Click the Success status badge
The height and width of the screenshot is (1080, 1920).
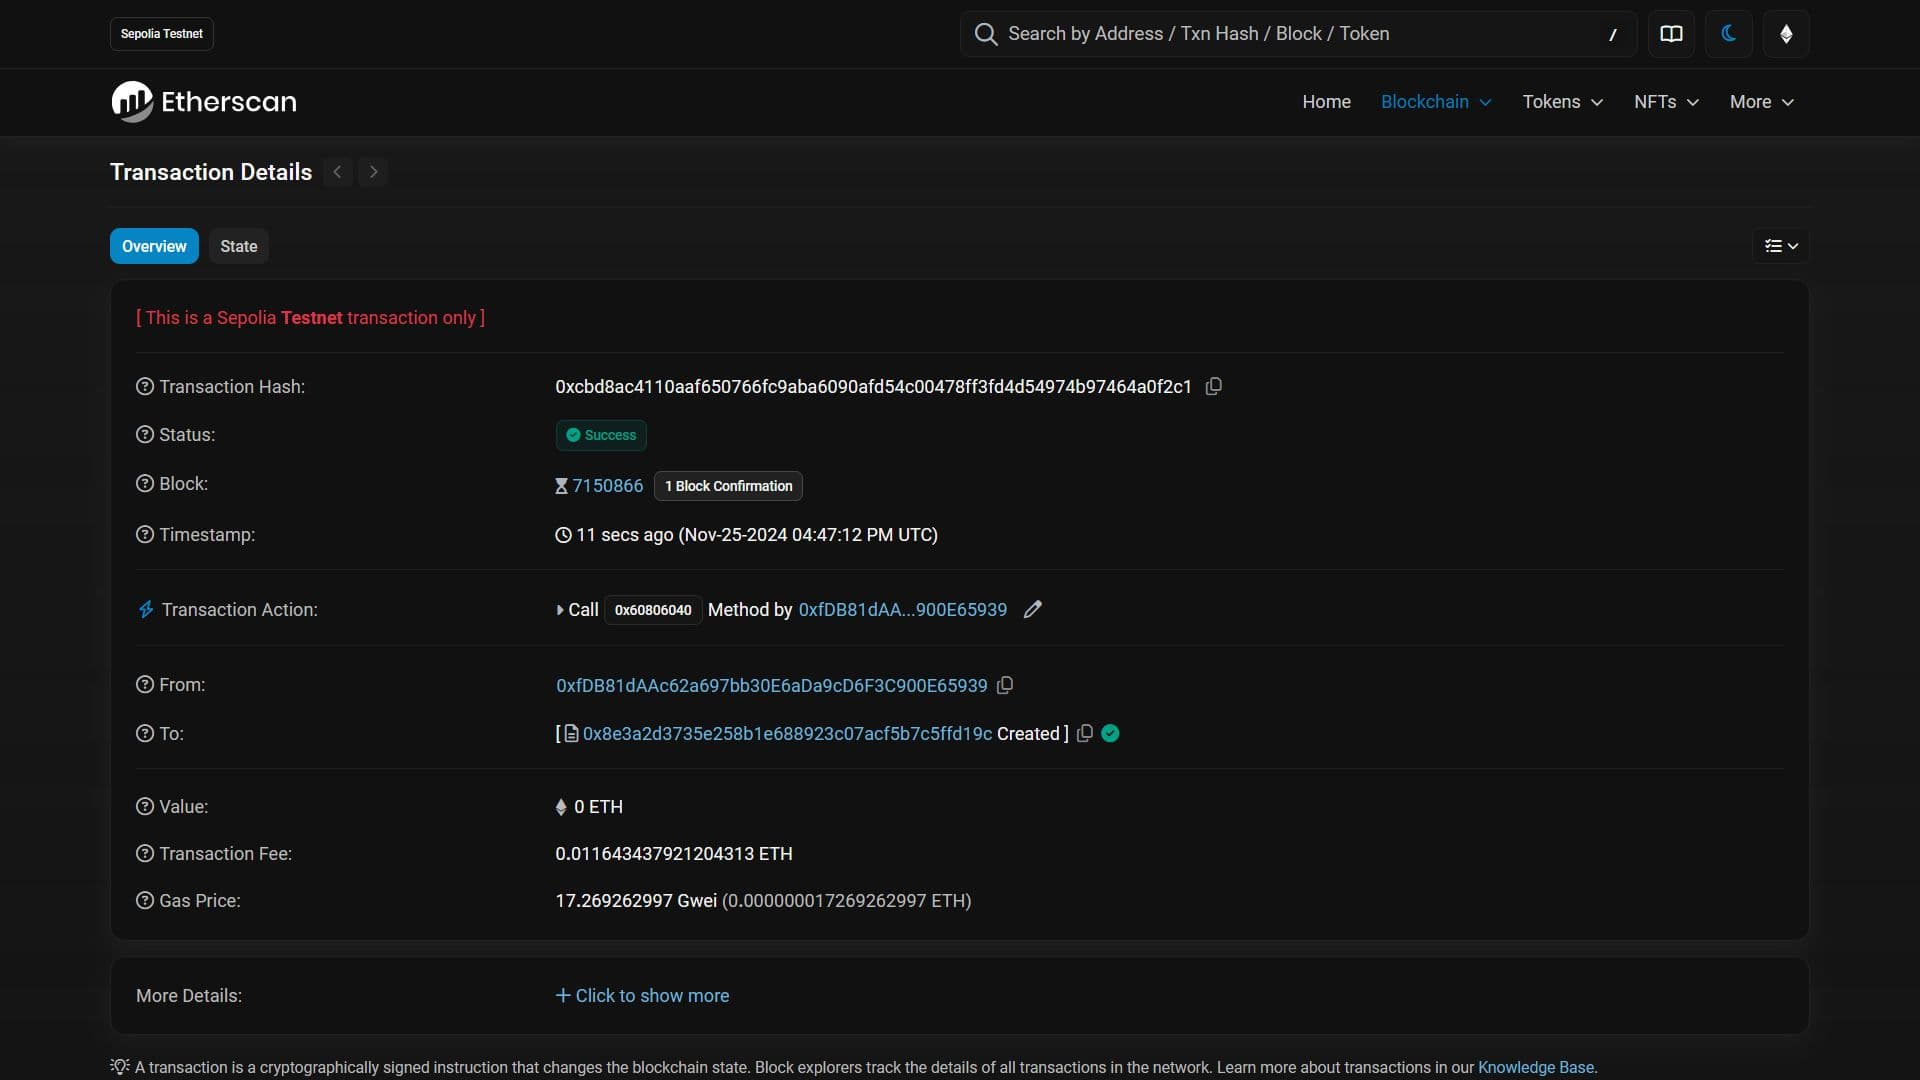[601, 435]
